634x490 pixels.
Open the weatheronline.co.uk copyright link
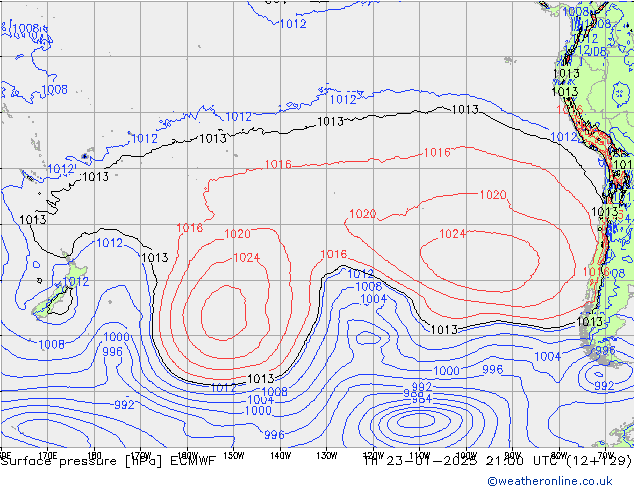550,481
